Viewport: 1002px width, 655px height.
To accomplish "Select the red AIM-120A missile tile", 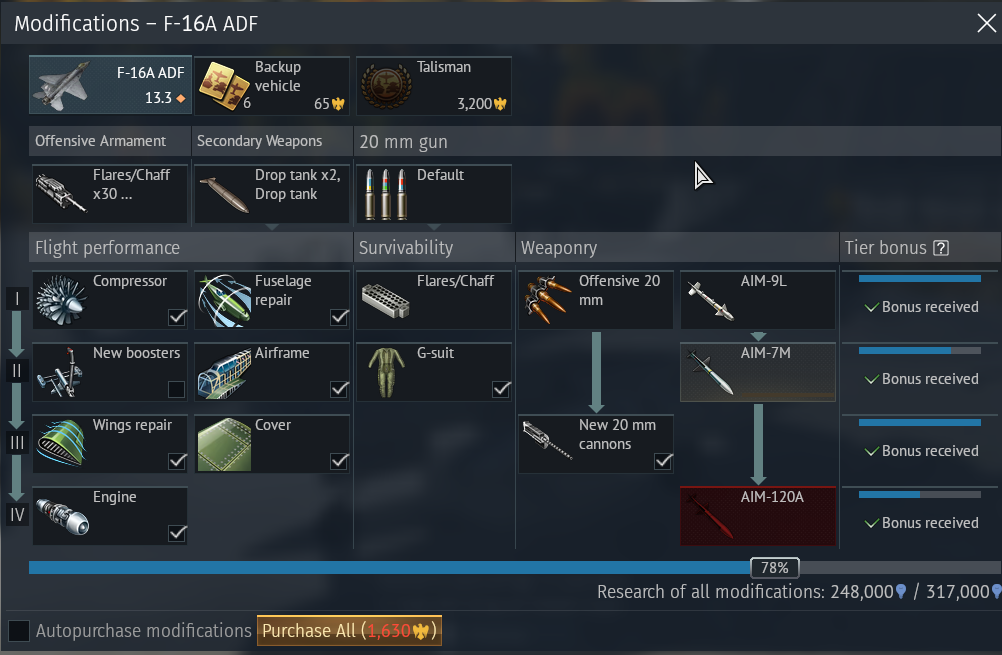I will coord(758,516).
